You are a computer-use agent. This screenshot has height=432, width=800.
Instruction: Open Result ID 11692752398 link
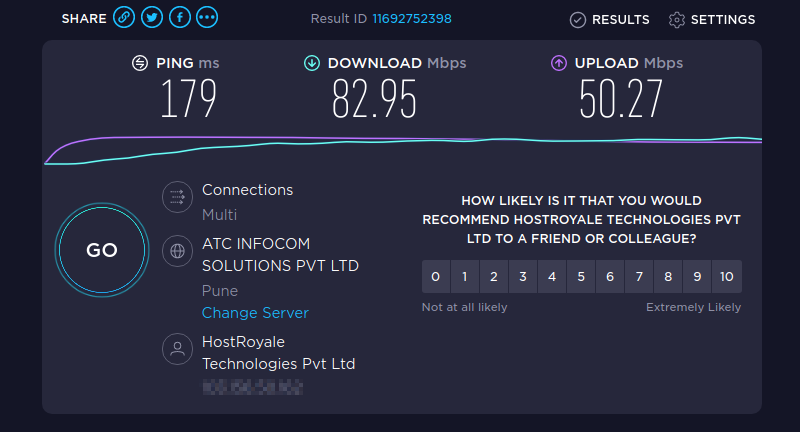coord(412,19)
